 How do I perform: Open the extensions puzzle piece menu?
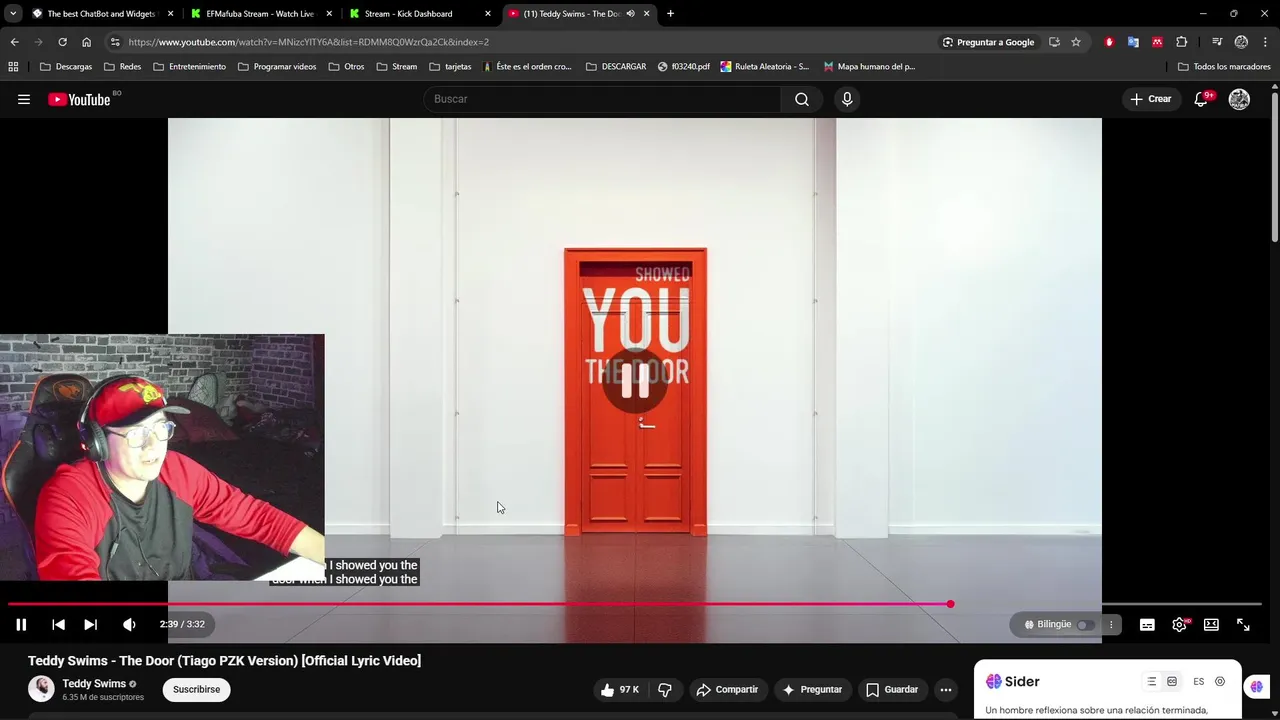[x=1182, y=42]
